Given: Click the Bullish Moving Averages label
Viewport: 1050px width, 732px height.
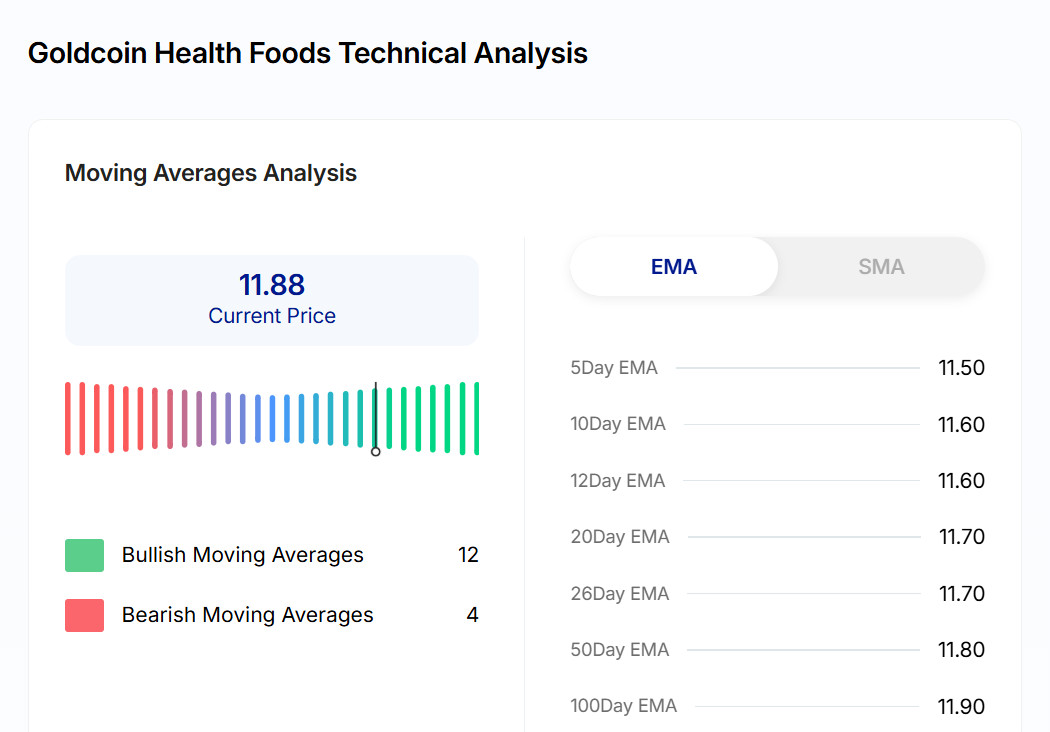Looking at the screenshot, I should [x=243, y=555].
